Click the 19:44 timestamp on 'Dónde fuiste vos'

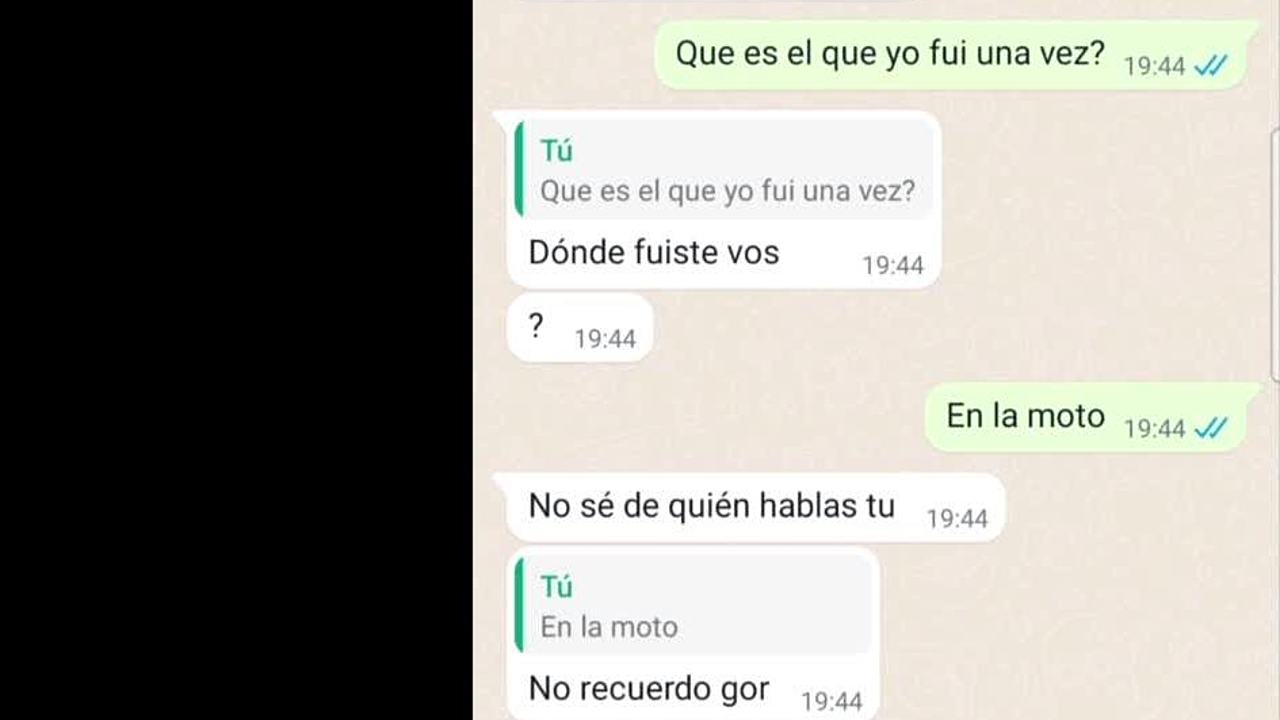tap(893, 266)
